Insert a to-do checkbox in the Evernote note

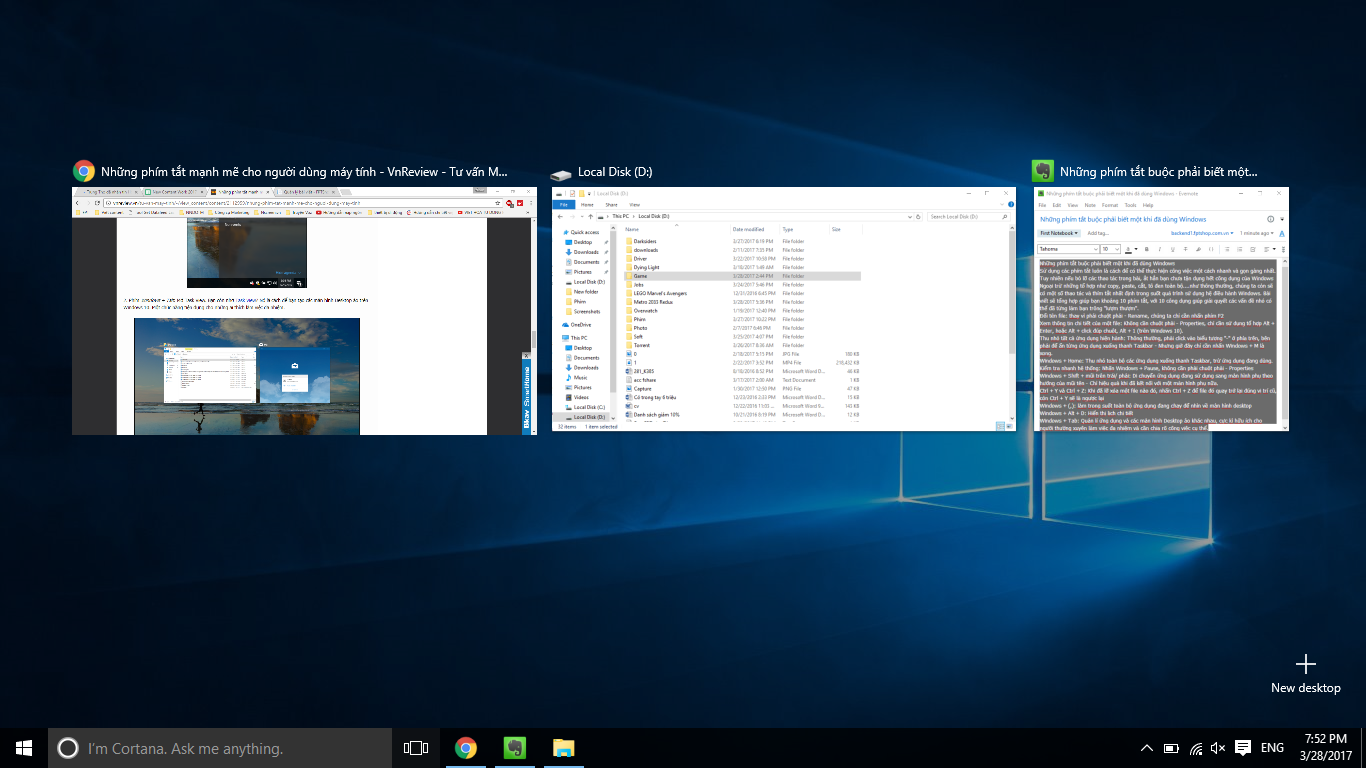[x=1252, y=249]
